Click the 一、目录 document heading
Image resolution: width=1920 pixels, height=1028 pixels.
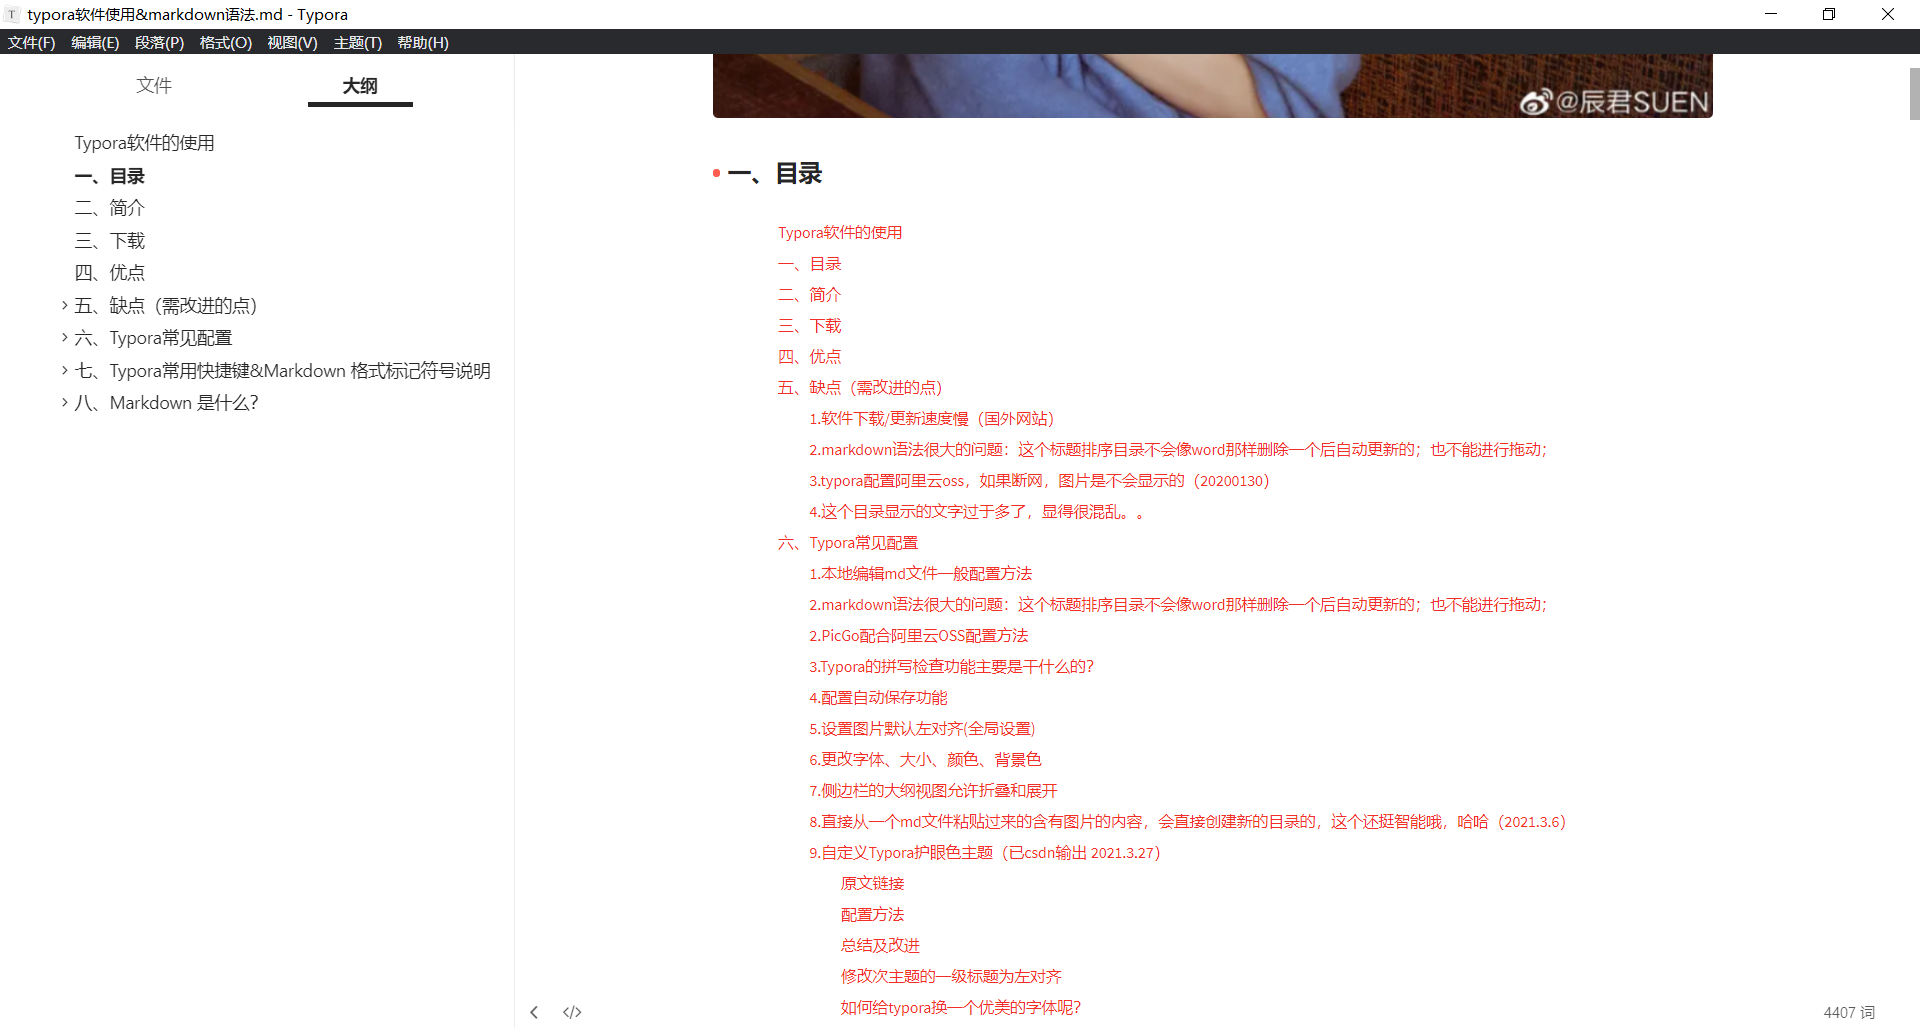coord(775,174)
